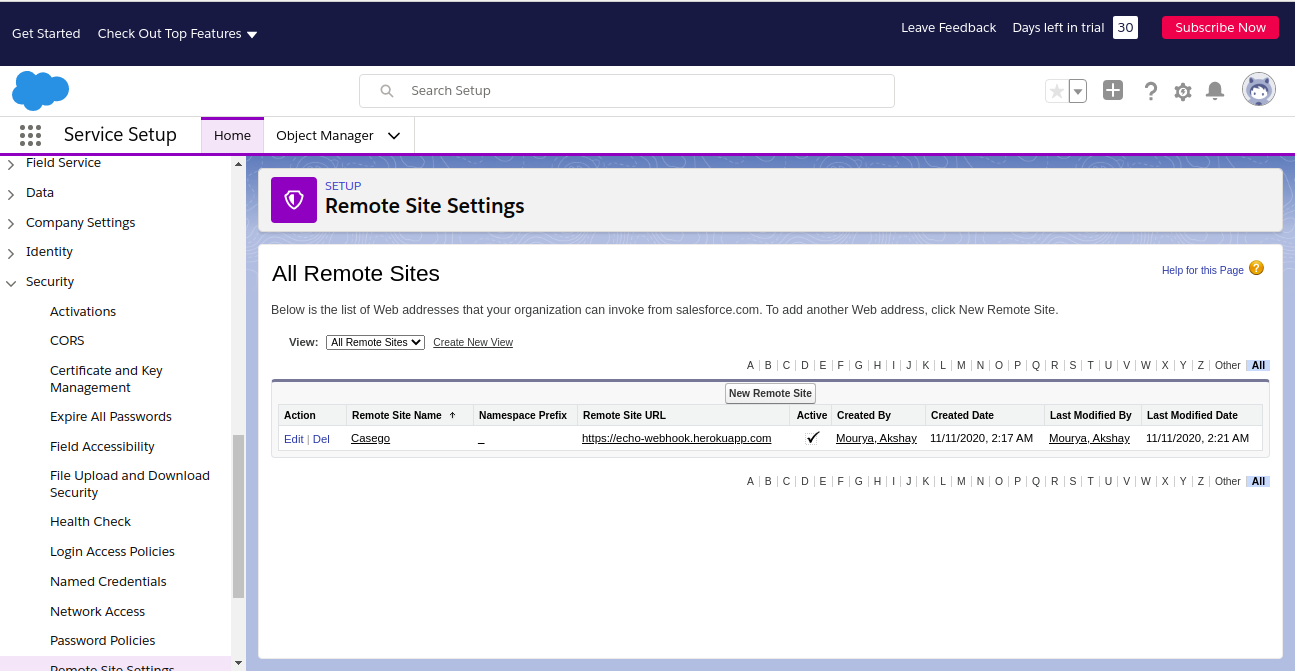The image size is (1295, 671).
Task: Open Login Access Policies
Action: 112,552
